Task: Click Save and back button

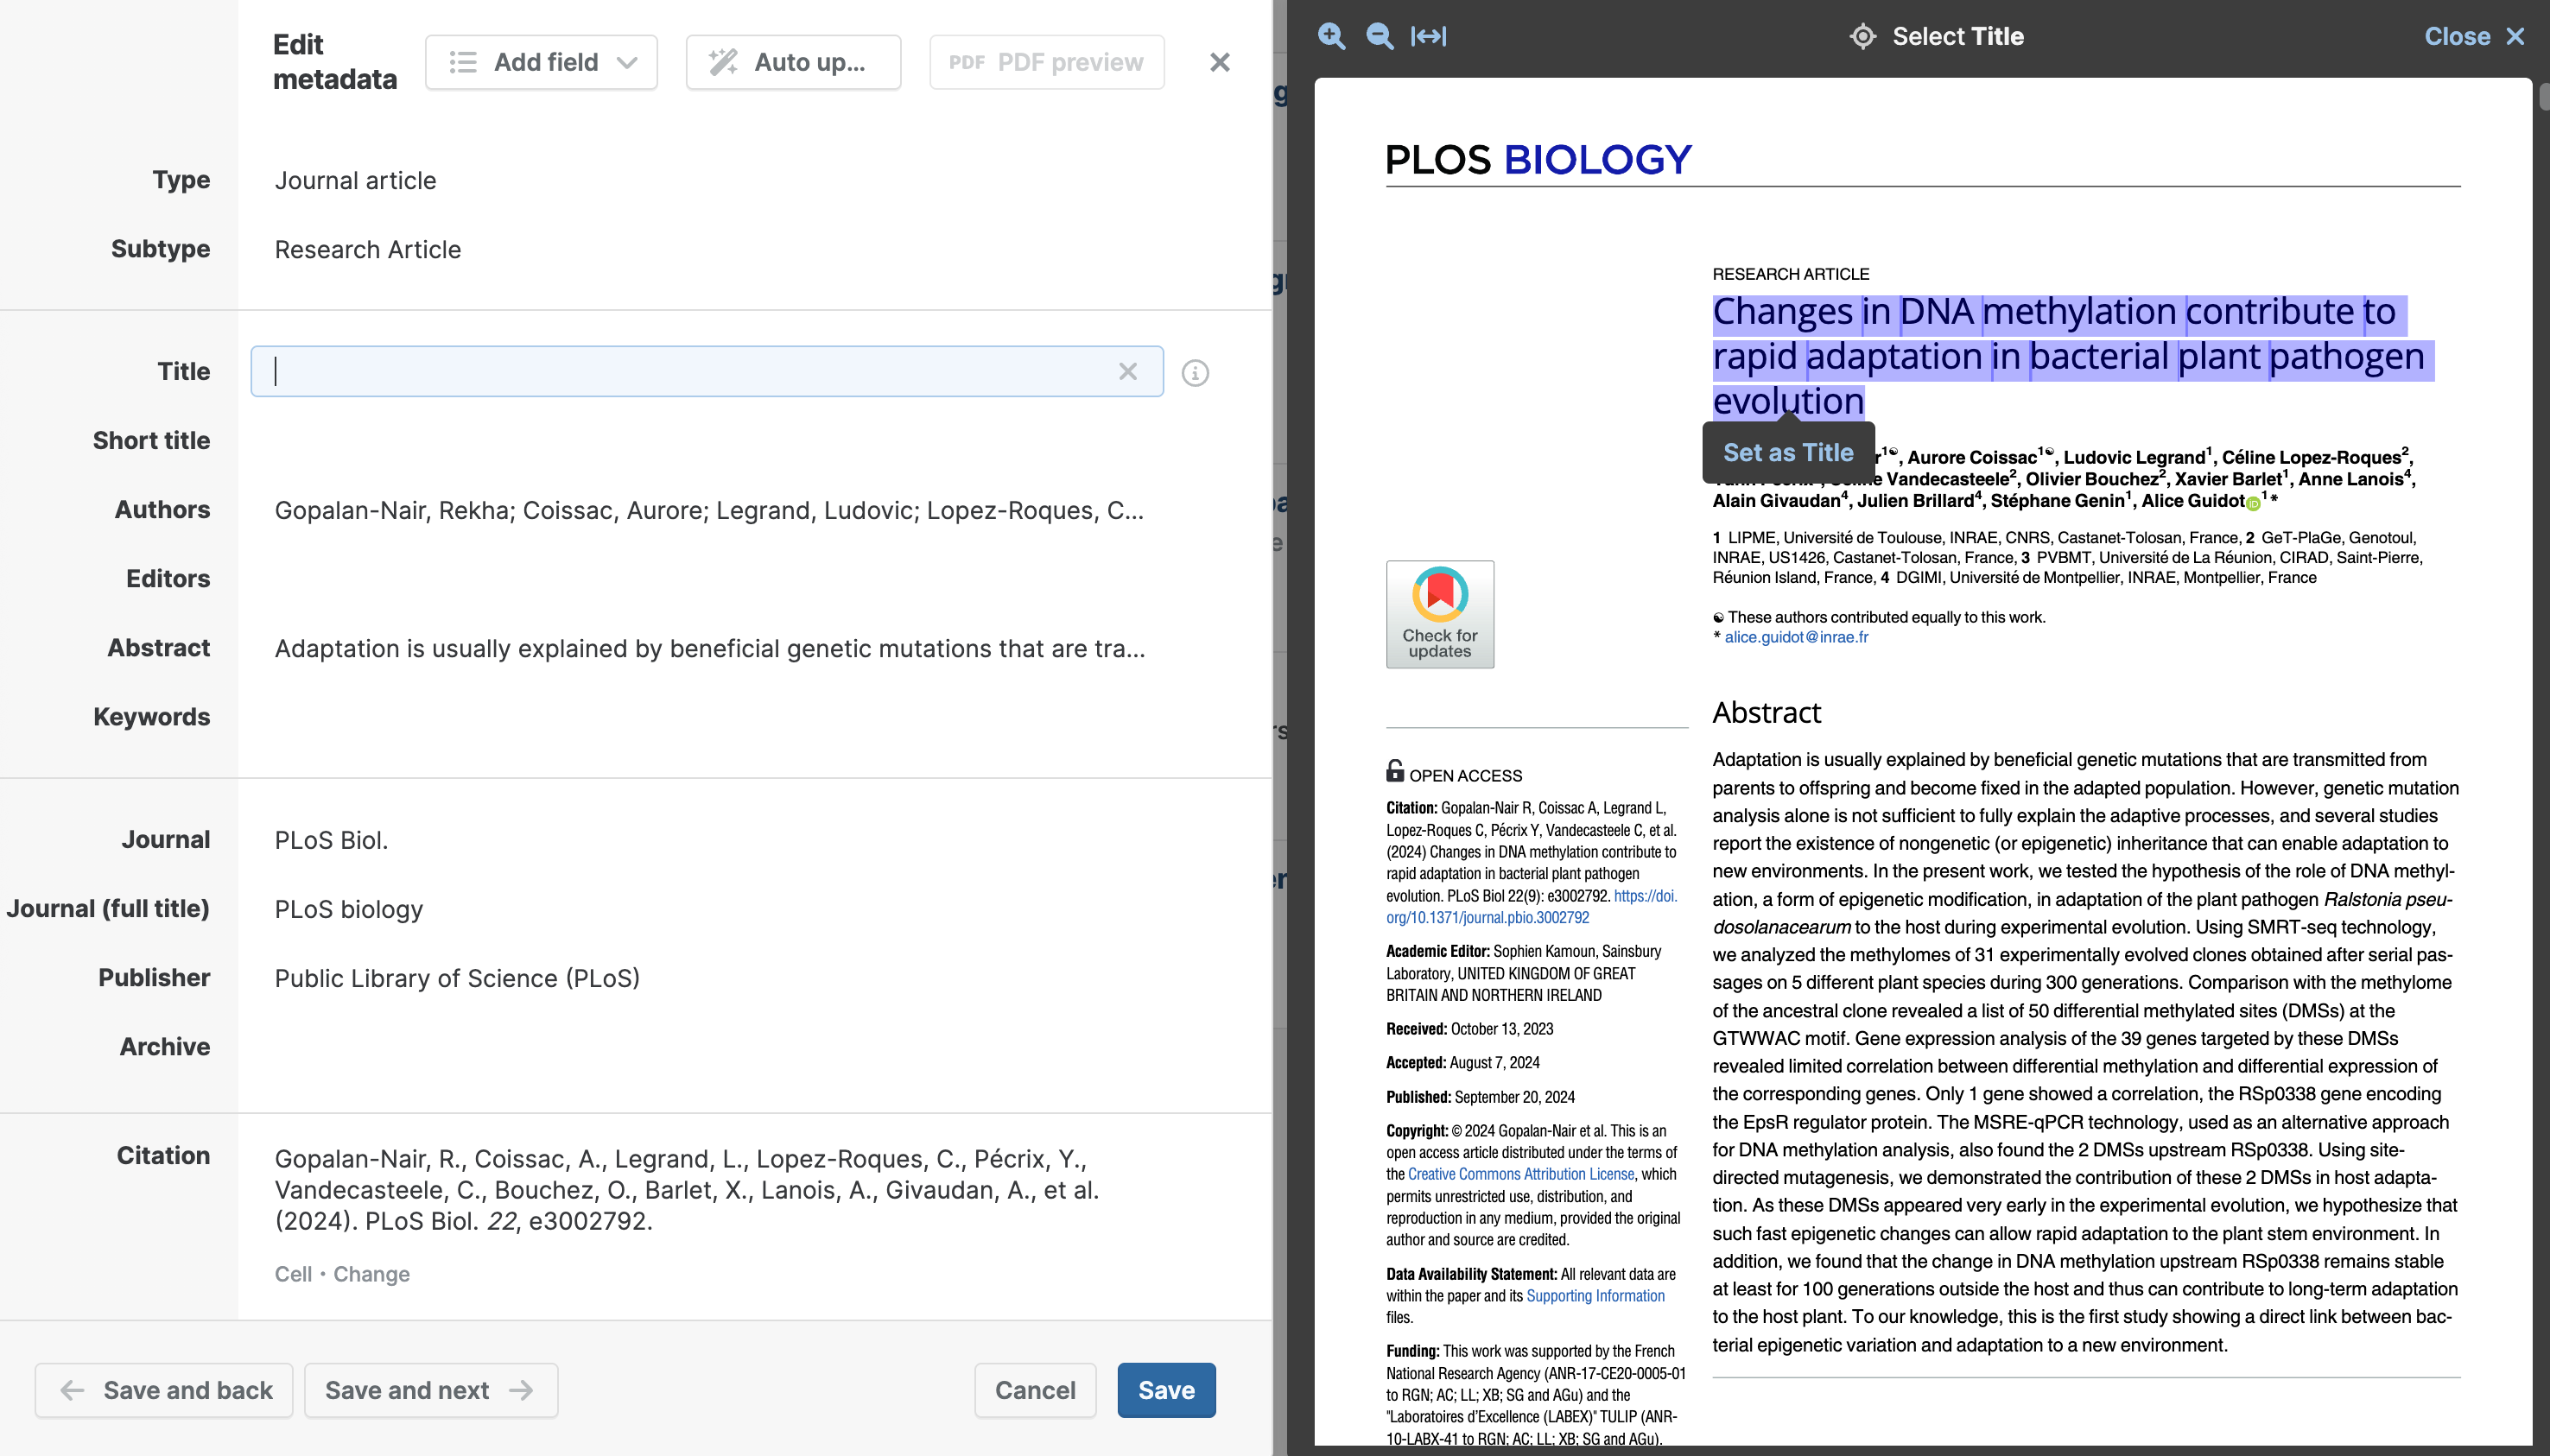Action: point(164,1390)
